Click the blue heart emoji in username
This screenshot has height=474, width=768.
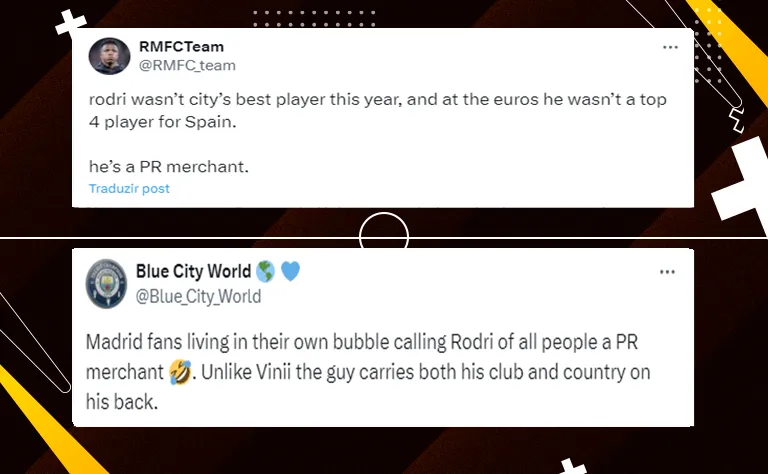(290, 271)
